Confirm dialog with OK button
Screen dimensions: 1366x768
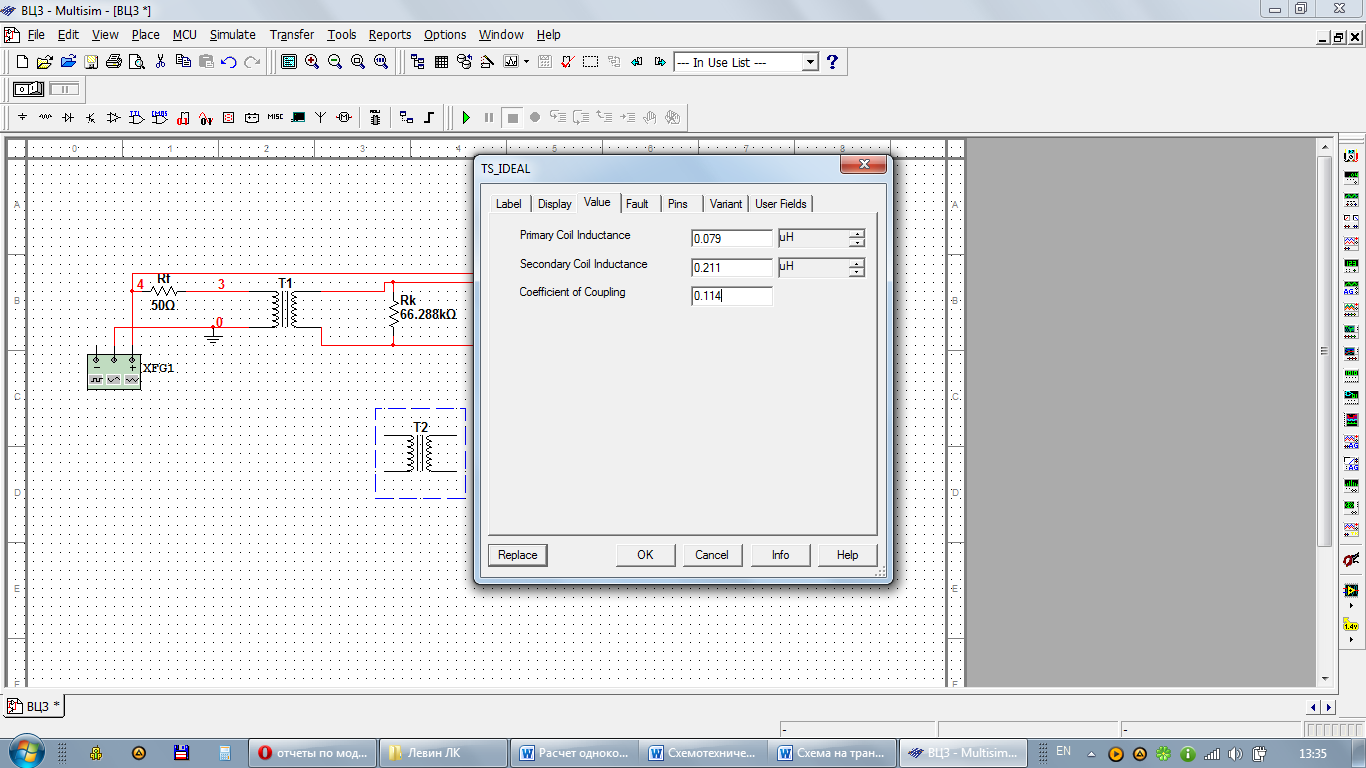[x=645, y=555]
